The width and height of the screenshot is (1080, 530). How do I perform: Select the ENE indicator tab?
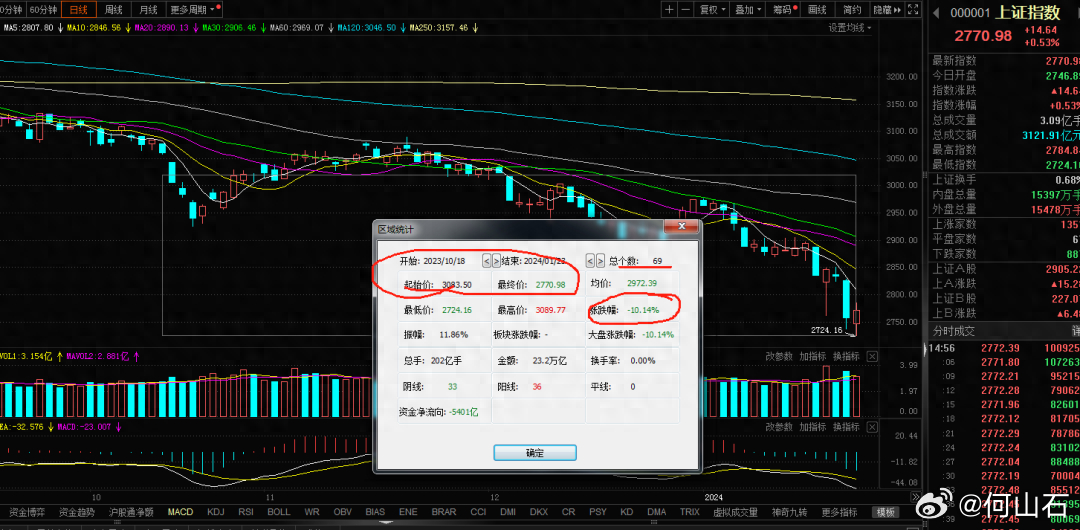pos(408,512)
